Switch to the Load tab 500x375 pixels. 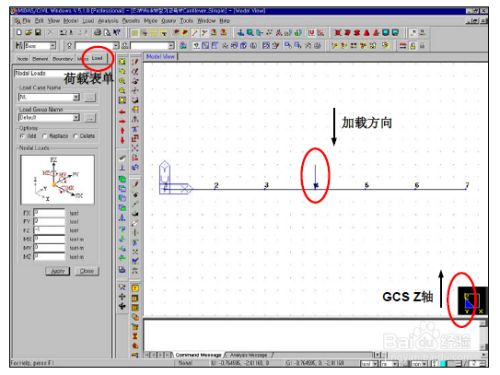pyautogui.click(x=97, y=58)
